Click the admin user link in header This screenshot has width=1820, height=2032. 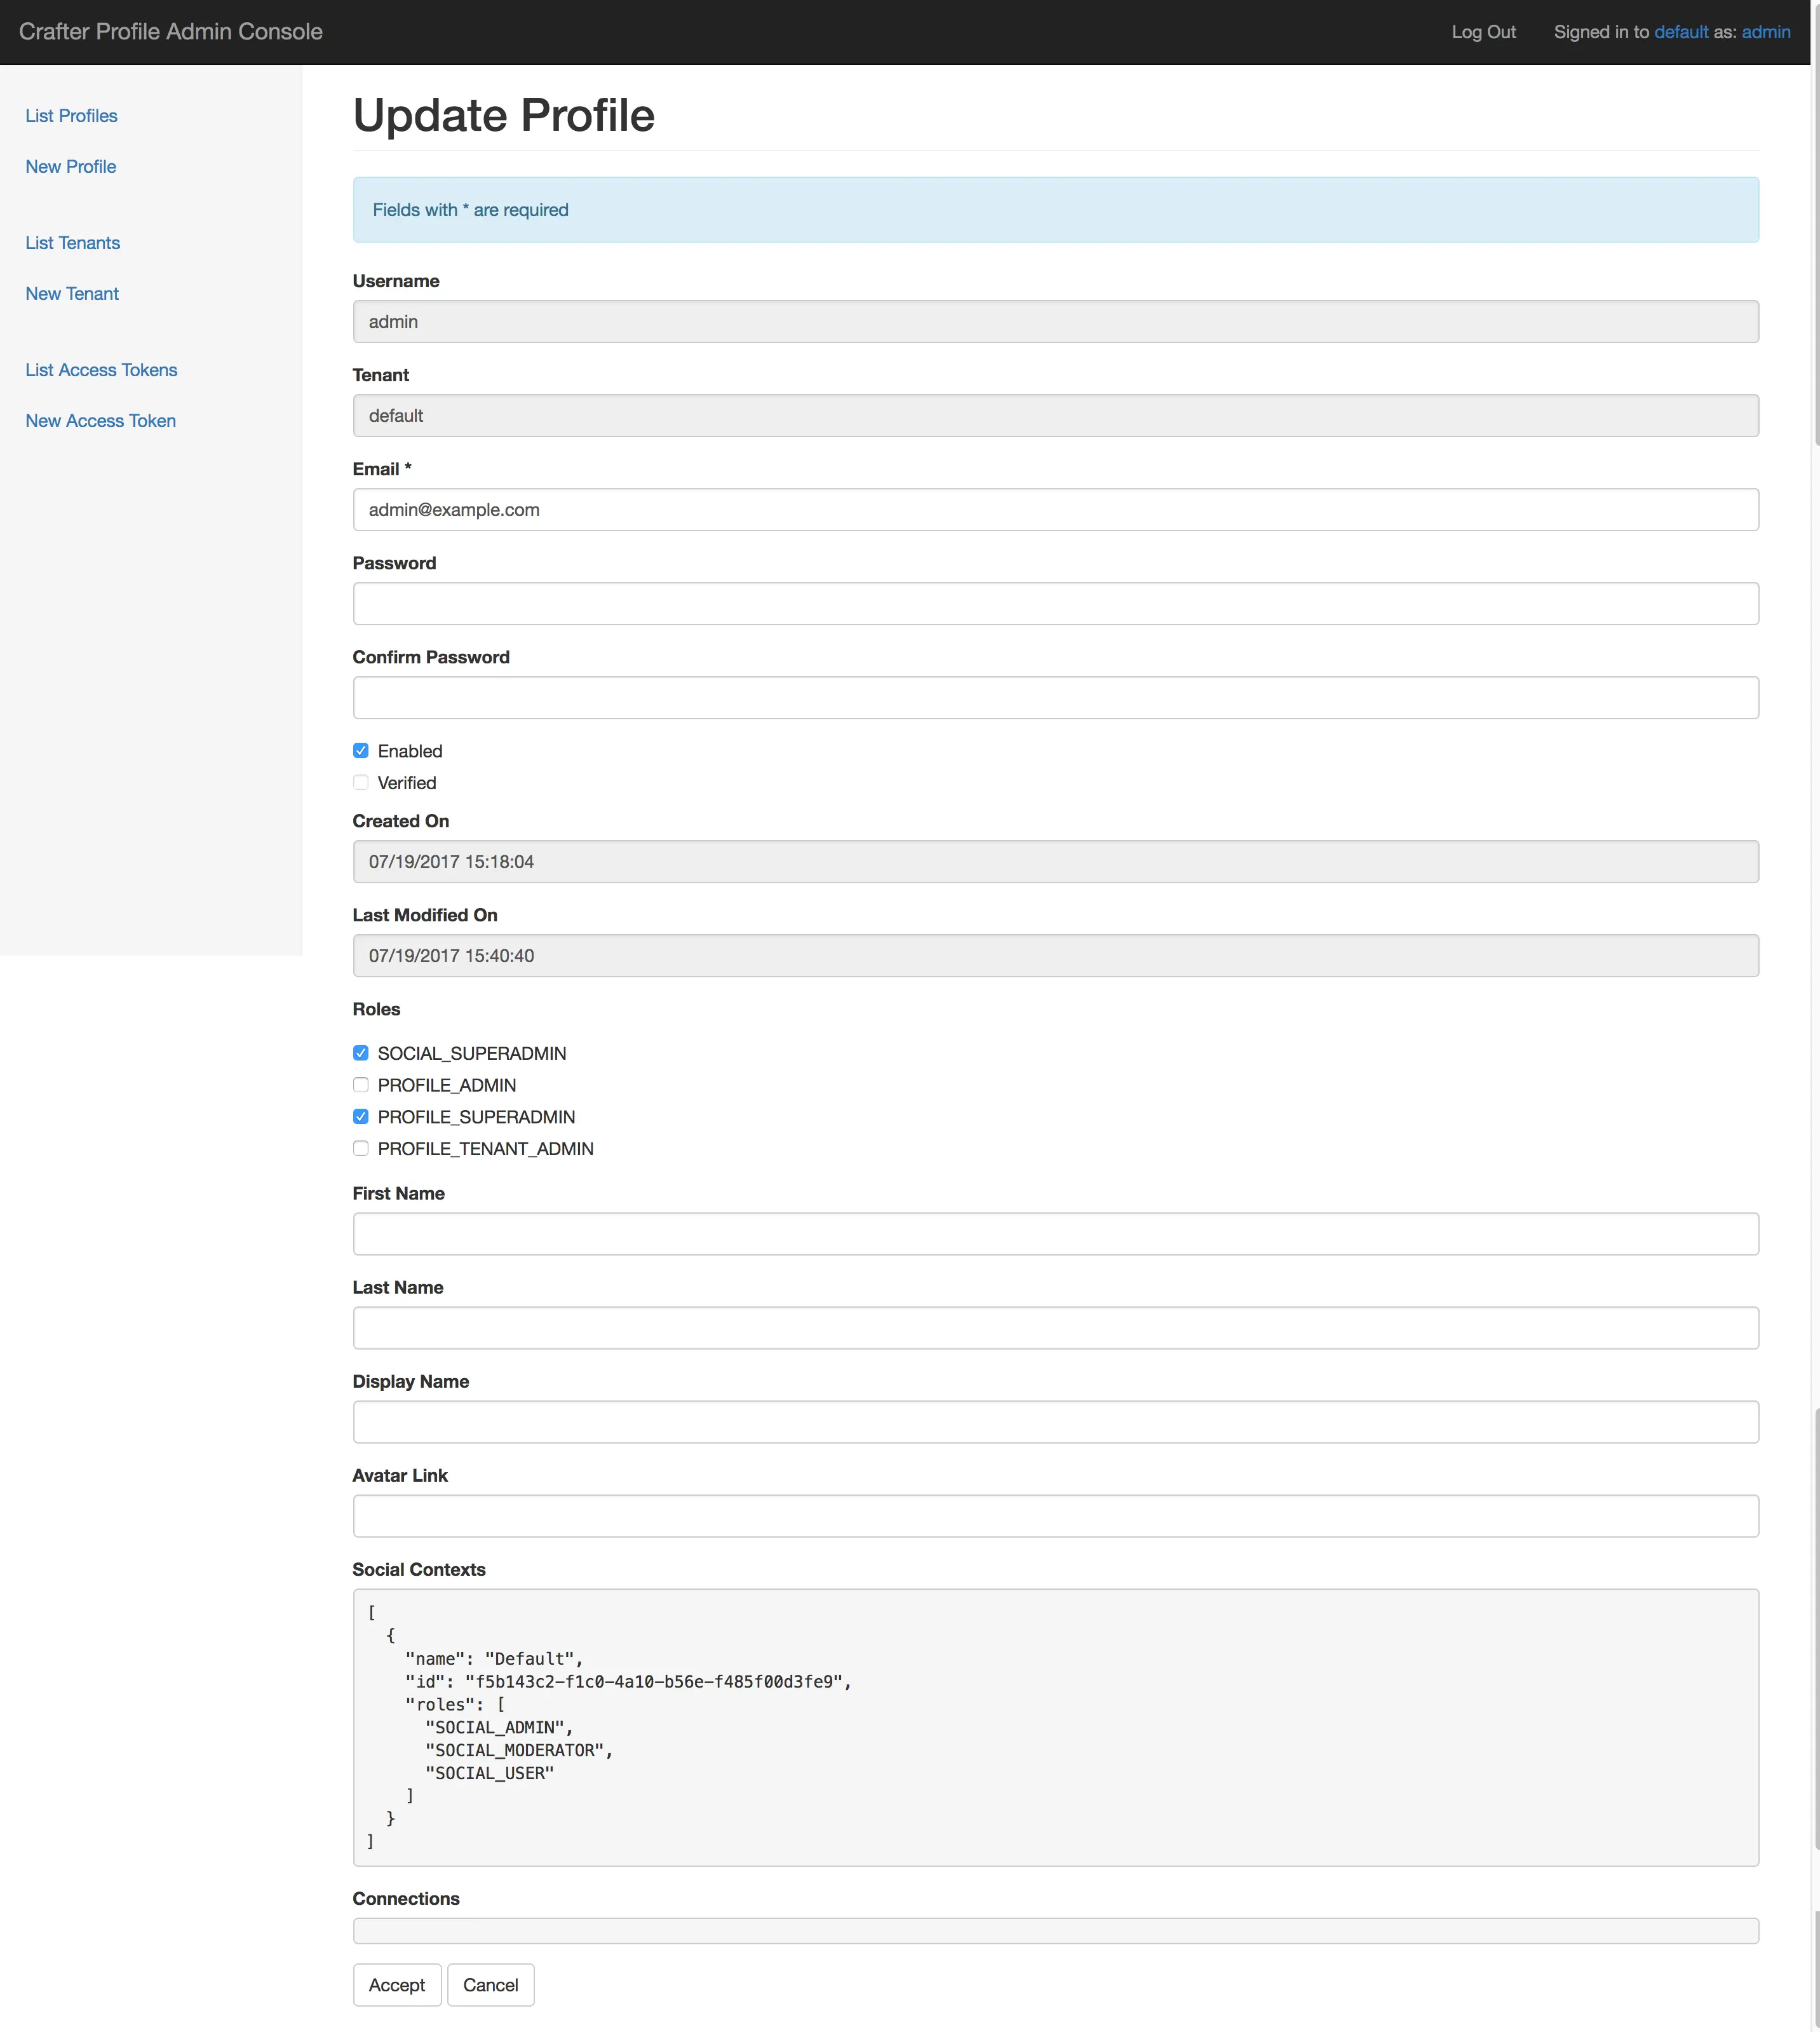(1771, 32)
